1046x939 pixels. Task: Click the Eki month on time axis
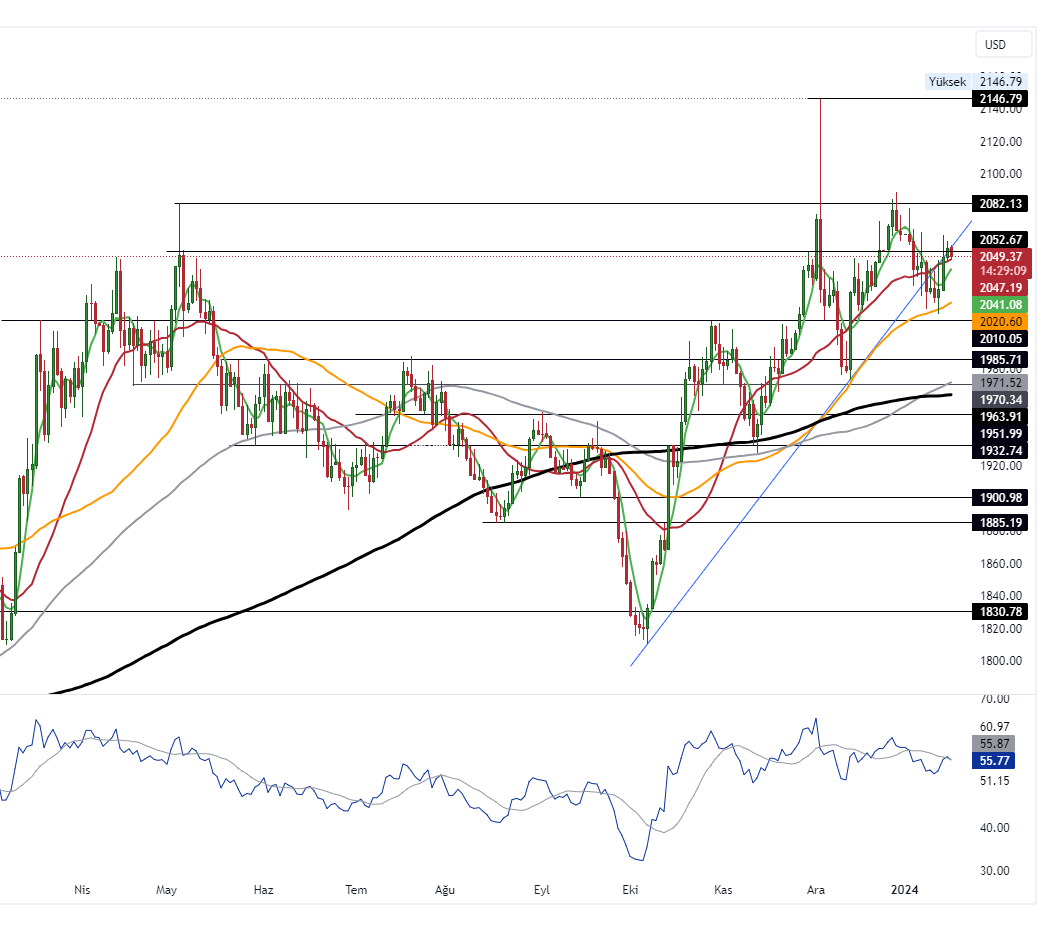coord(630,889)
